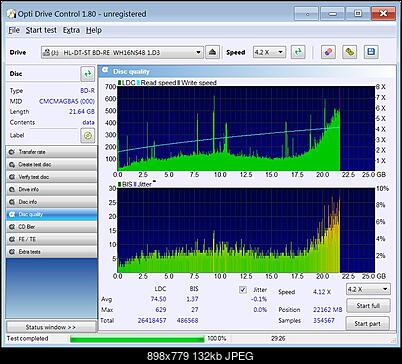The height and width of the screenshot is (364, 402).
Task: Click the Disc quality header disc icon
Action: [x=105, y=70]
